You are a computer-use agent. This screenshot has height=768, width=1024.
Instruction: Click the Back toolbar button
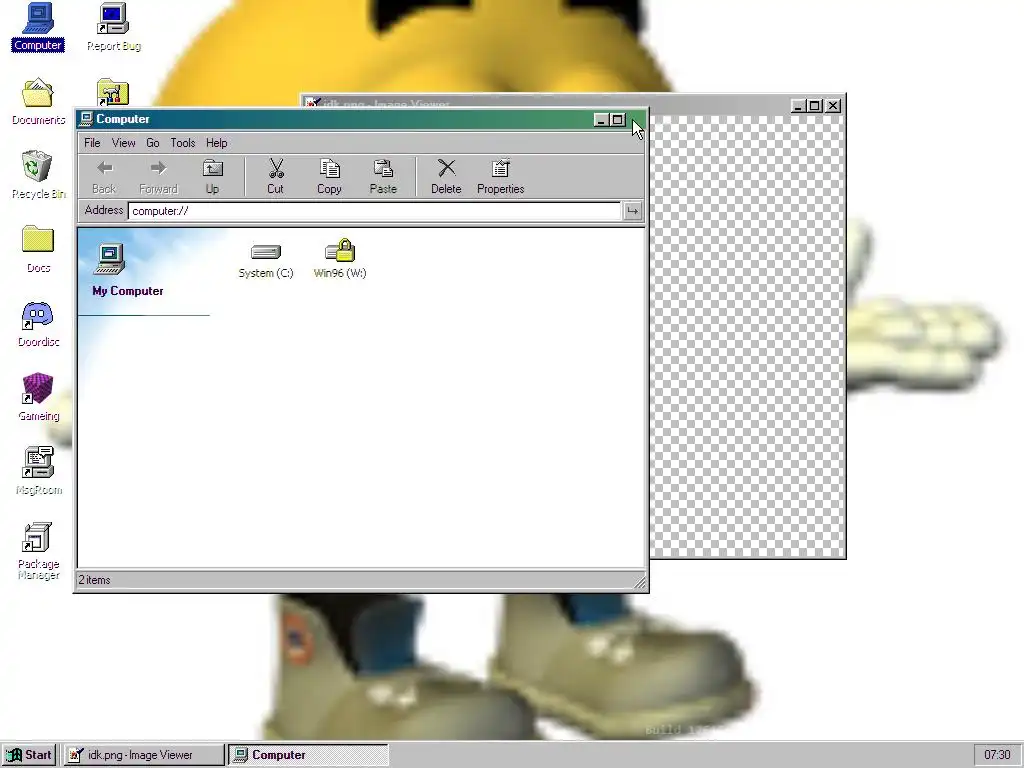coord(104,177)
